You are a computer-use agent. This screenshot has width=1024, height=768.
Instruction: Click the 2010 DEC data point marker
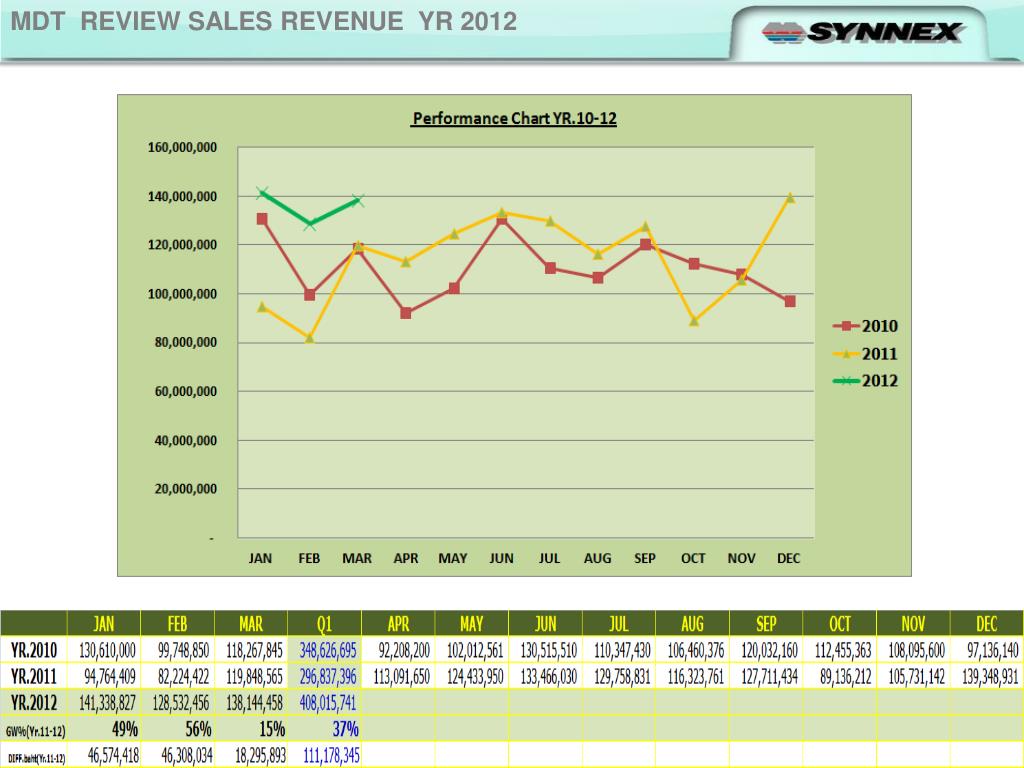[x=790, y=301]
